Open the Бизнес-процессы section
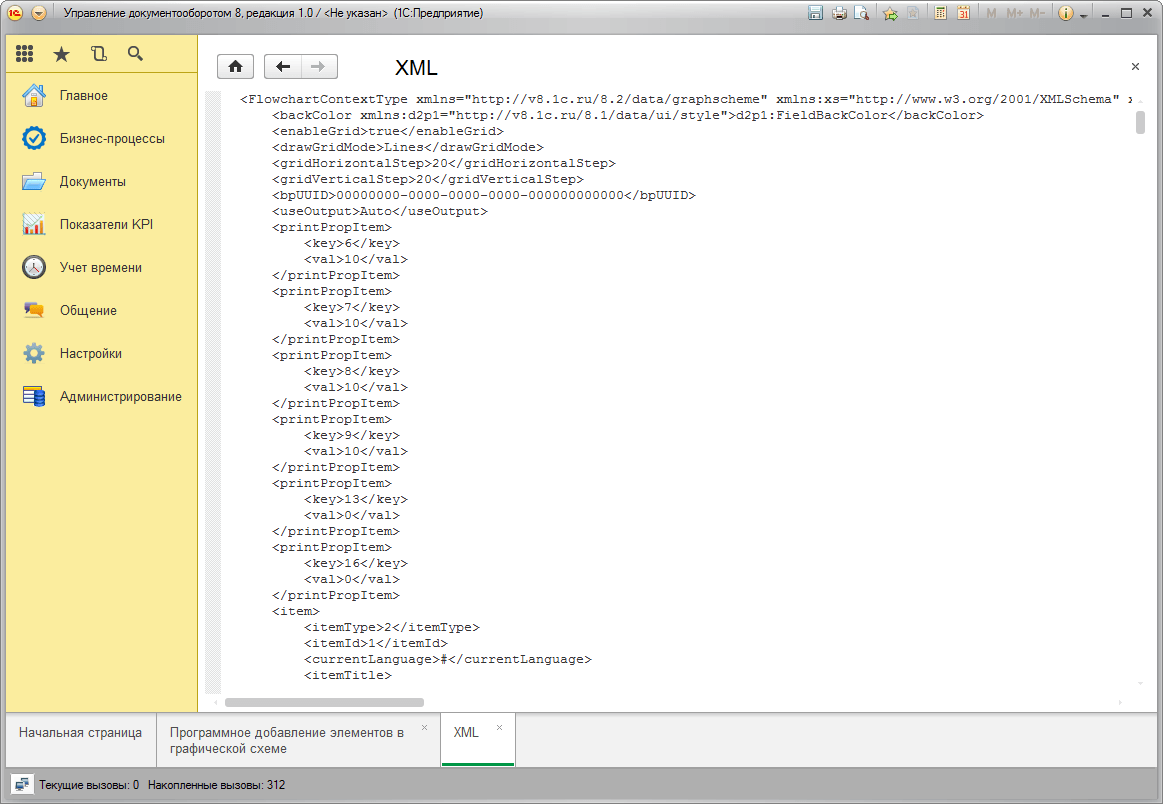 click(112, 139)
